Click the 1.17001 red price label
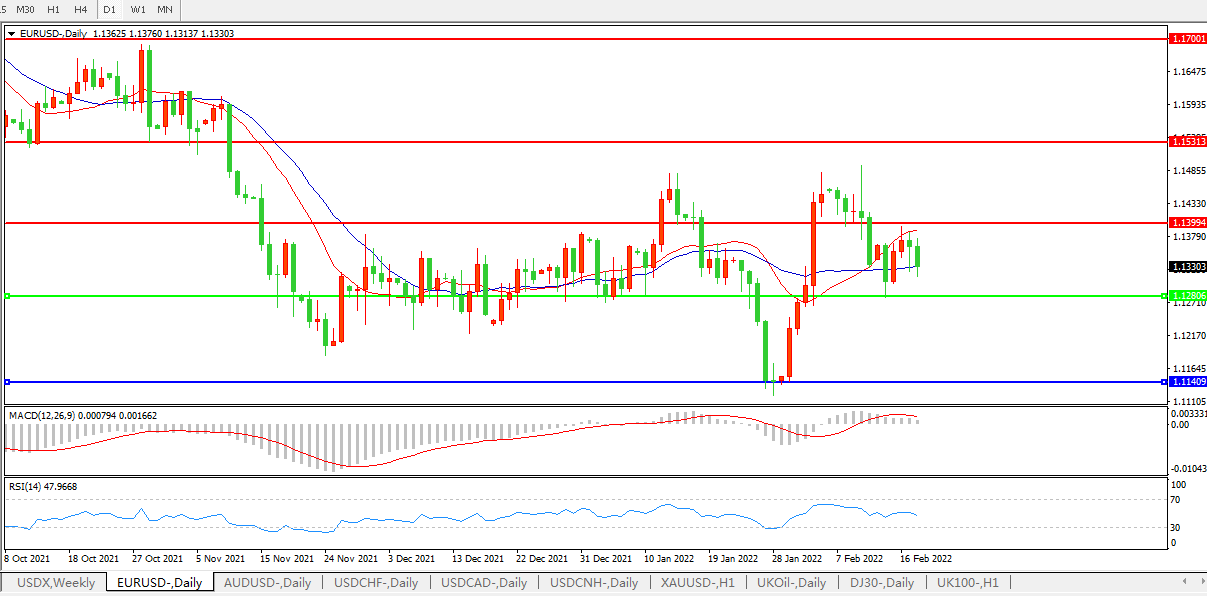This screenshot has width=1207, height=596. (x=1187, y=38)
